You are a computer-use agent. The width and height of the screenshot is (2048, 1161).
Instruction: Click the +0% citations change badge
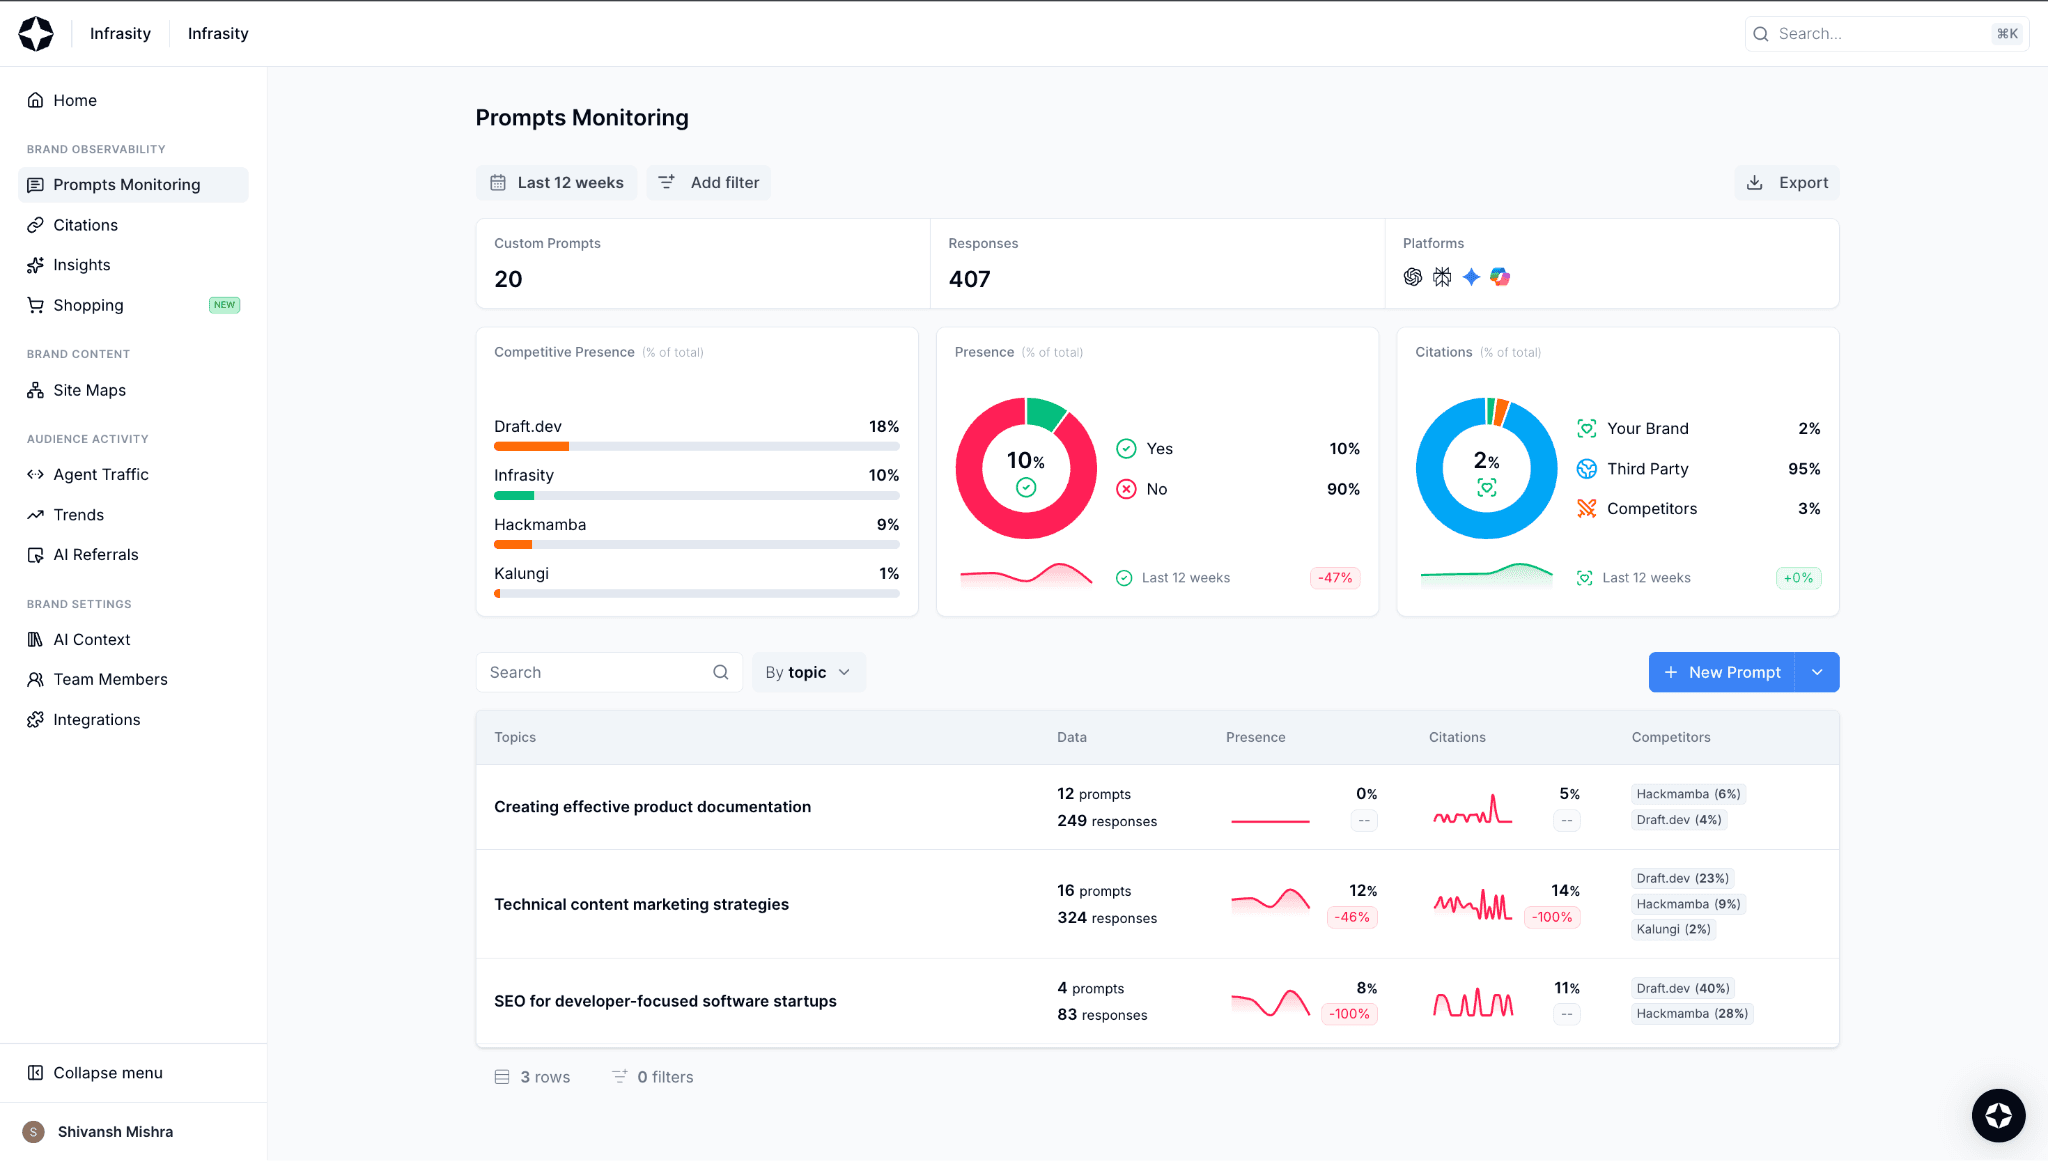coord(1798,578)
